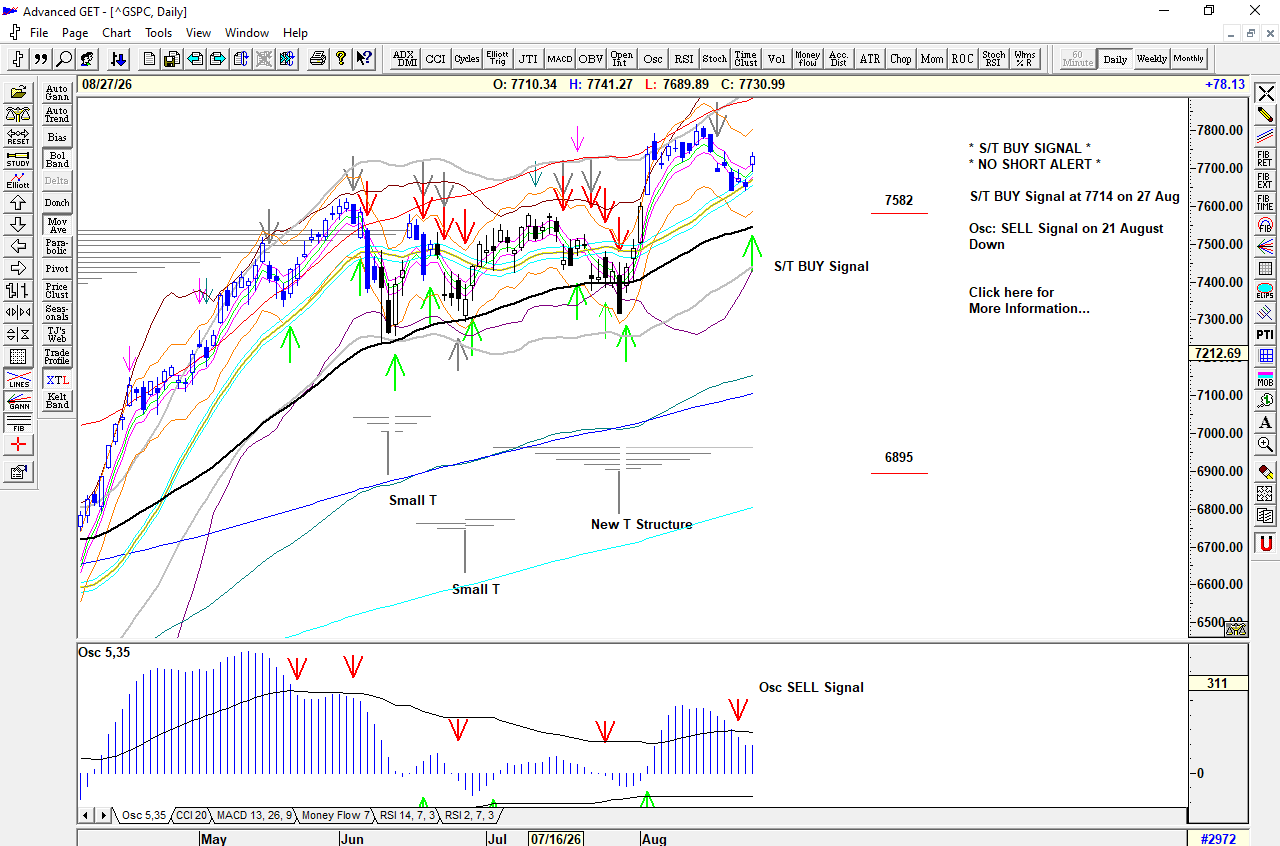Select the text A tool on right

click(x=1266, y=422)
